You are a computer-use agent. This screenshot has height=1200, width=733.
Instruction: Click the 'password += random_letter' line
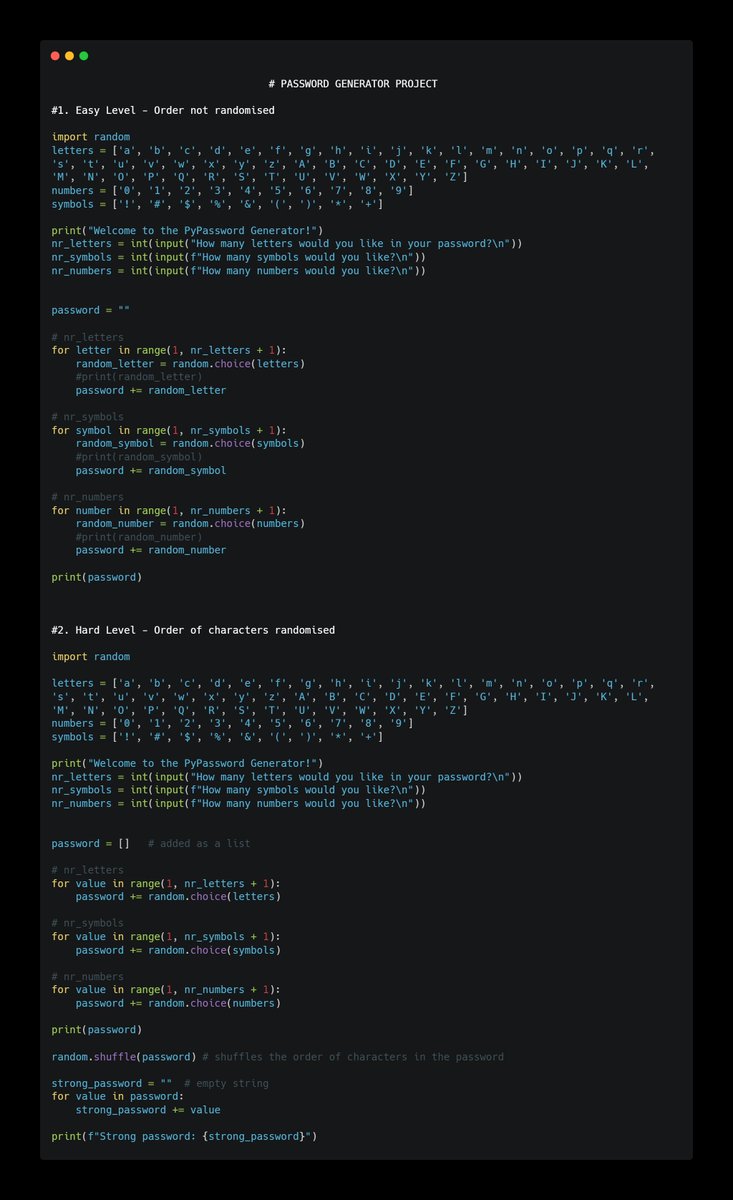pos(151,390)
